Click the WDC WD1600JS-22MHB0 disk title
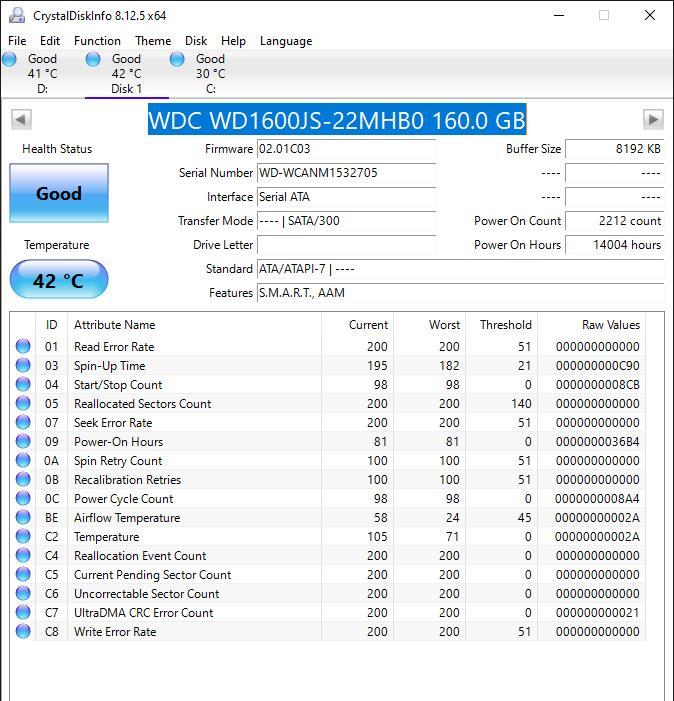 337,119
